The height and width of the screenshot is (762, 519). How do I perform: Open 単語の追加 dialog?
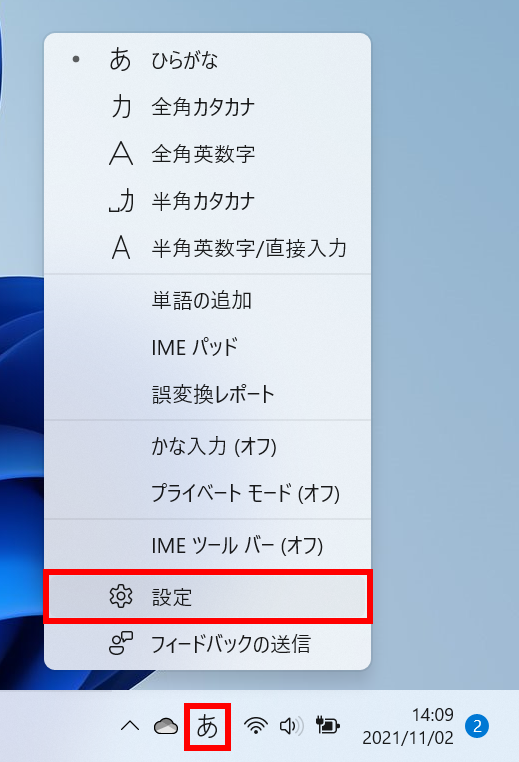coord(208,300)
